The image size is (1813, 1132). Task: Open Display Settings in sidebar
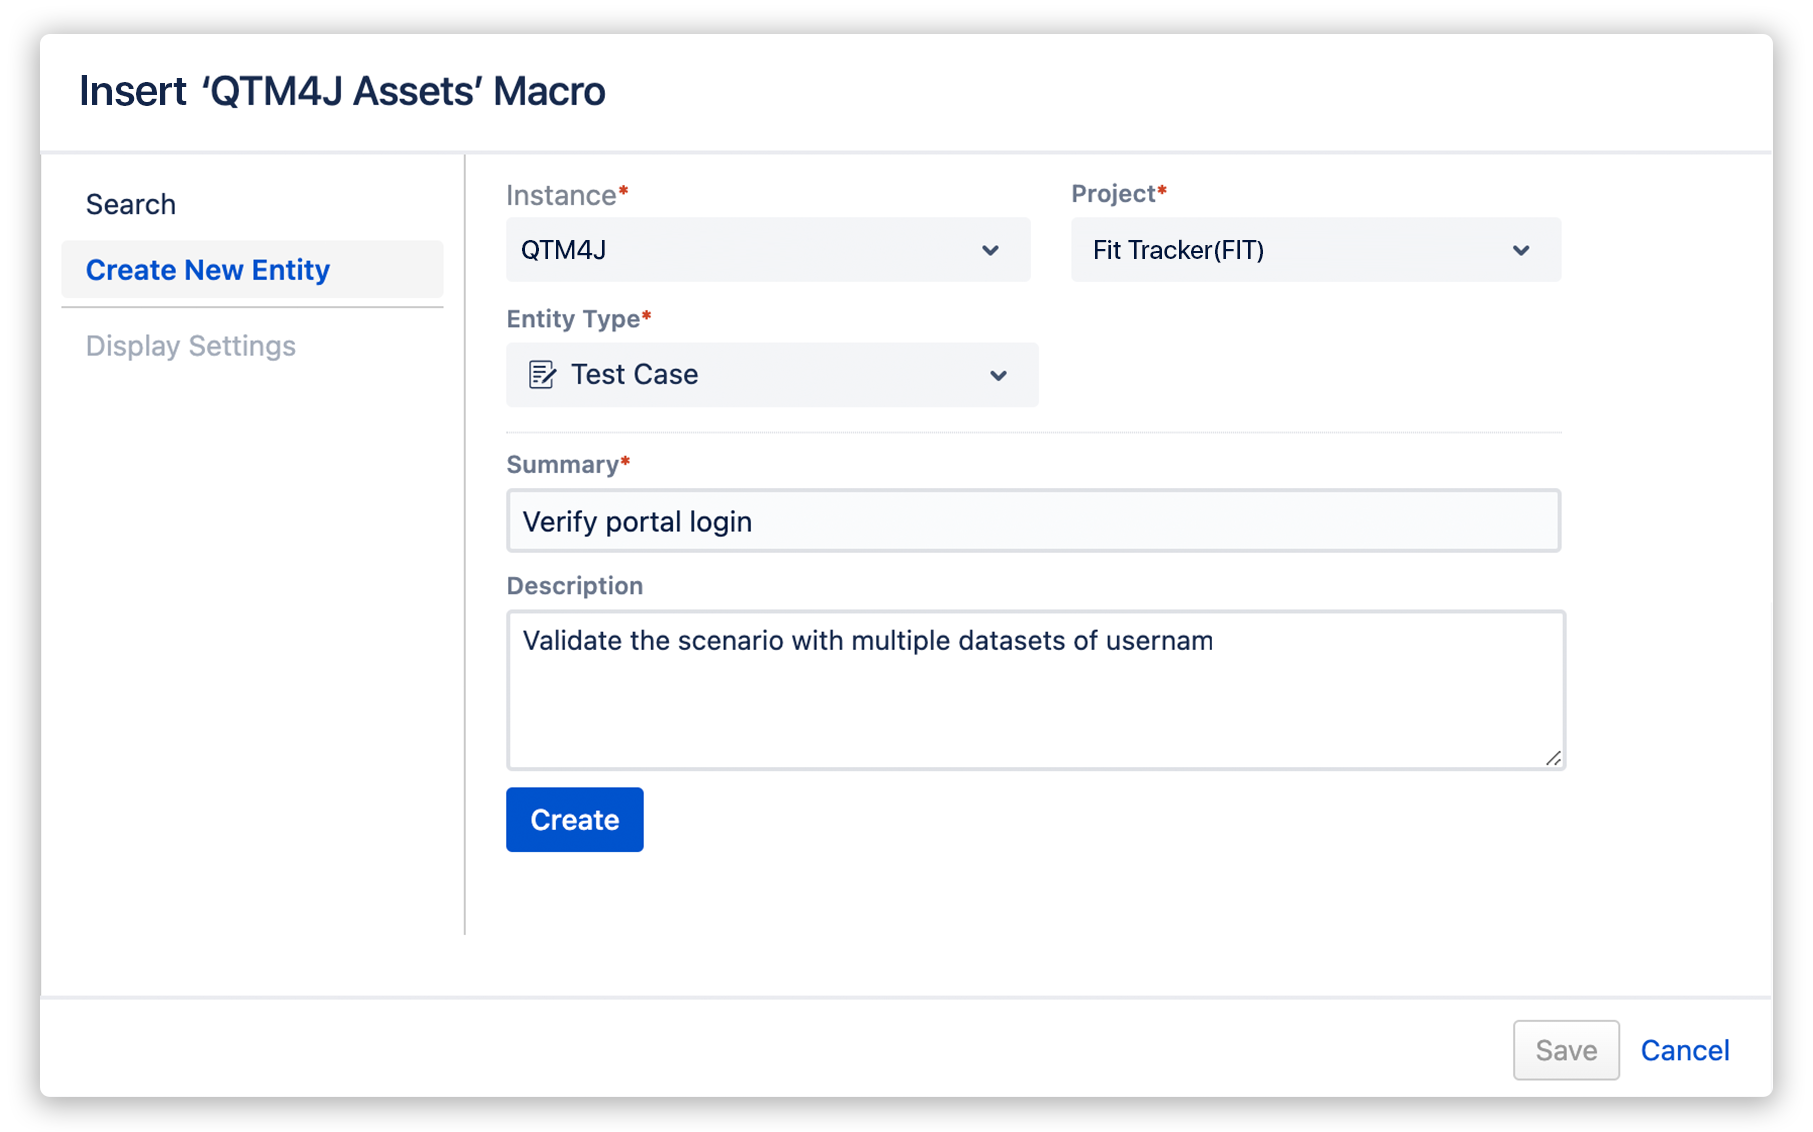pos(191,346)
